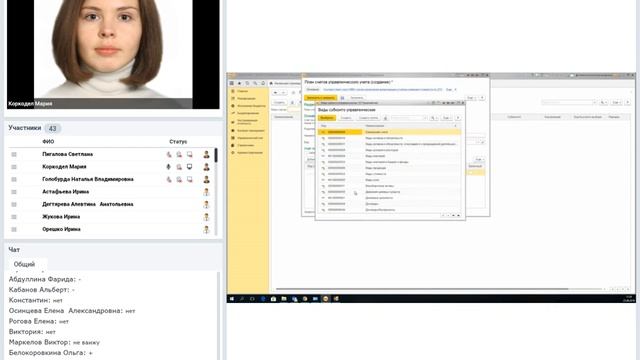The width and height of the screenshot is (640, 360).
Task: Open the Еще menu in selection dialog toolbar
Action: pos(447,118)
